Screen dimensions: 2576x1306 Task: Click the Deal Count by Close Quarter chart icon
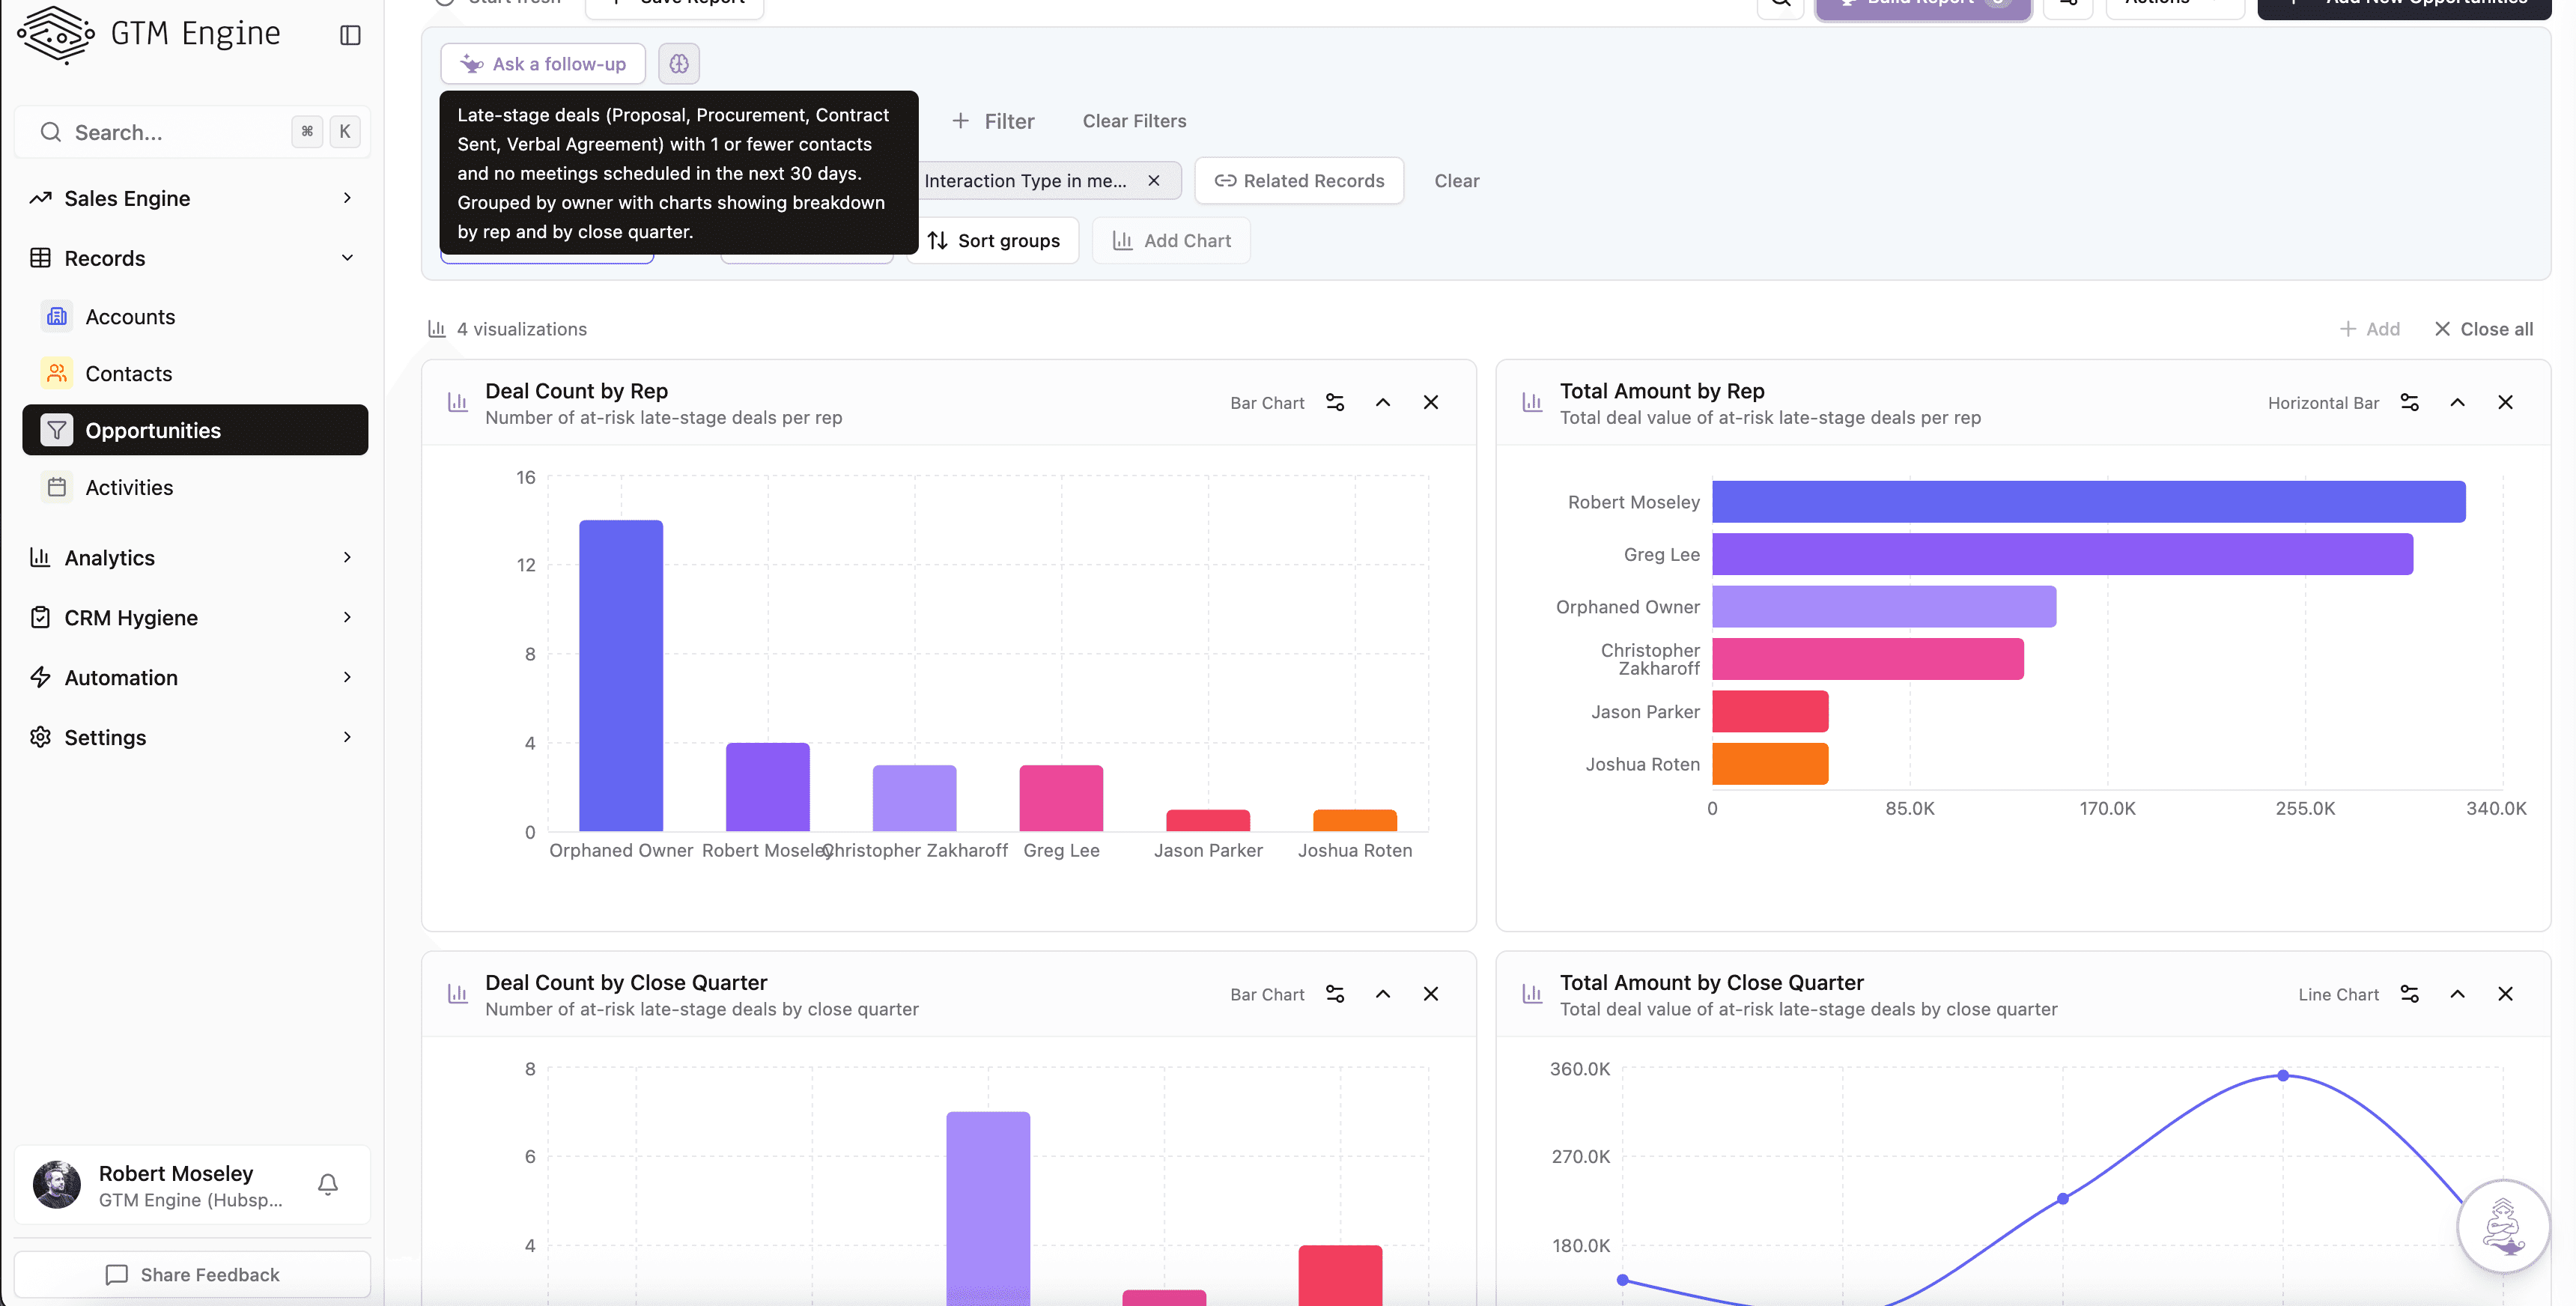458,994
